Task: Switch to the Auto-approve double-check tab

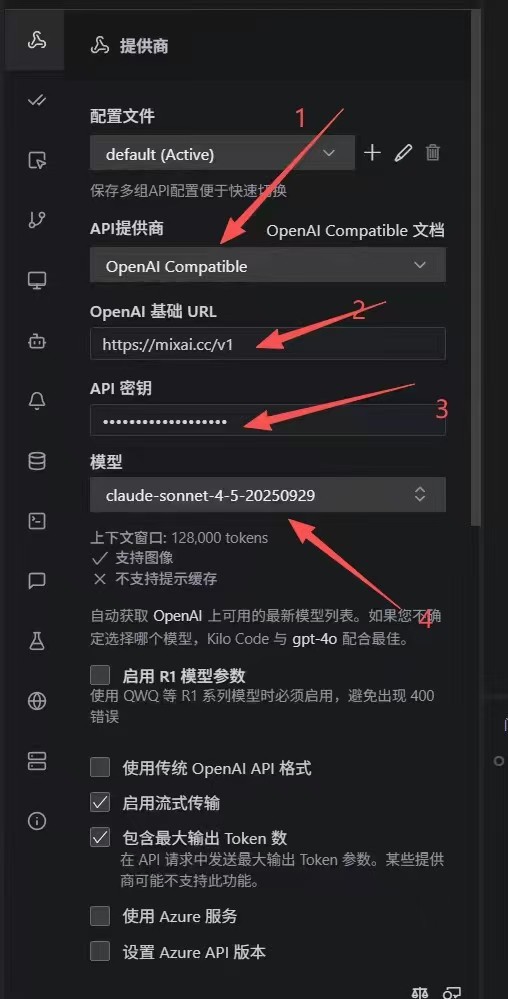Action: [37, 101]
